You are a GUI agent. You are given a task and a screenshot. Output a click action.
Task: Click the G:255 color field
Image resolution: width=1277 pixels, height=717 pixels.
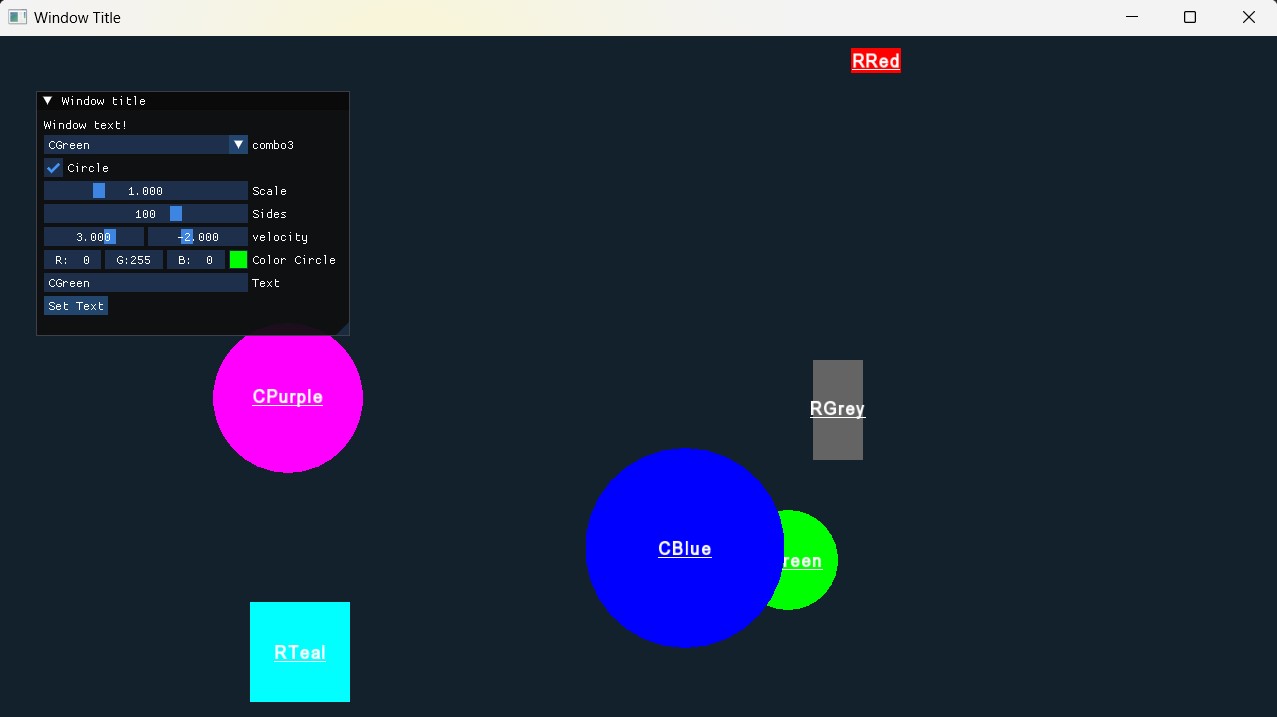[134, 260]
